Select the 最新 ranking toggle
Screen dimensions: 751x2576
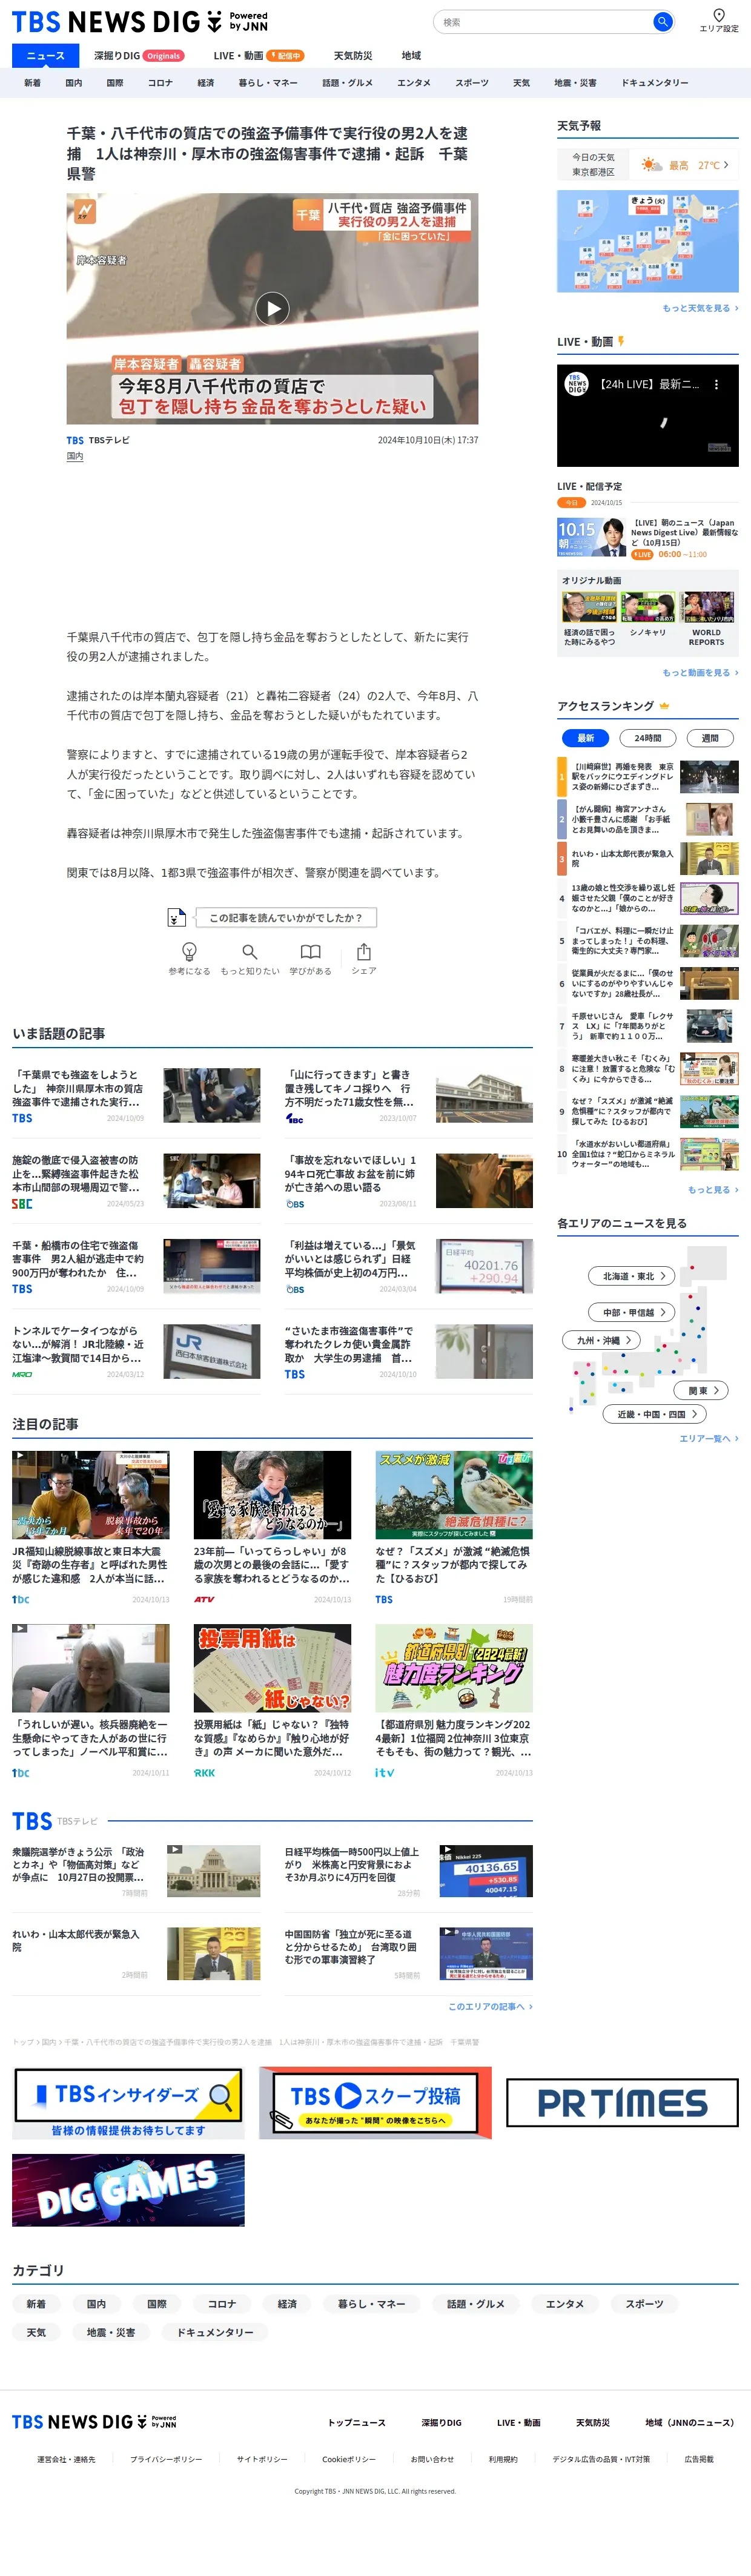[x=585, y=738]
